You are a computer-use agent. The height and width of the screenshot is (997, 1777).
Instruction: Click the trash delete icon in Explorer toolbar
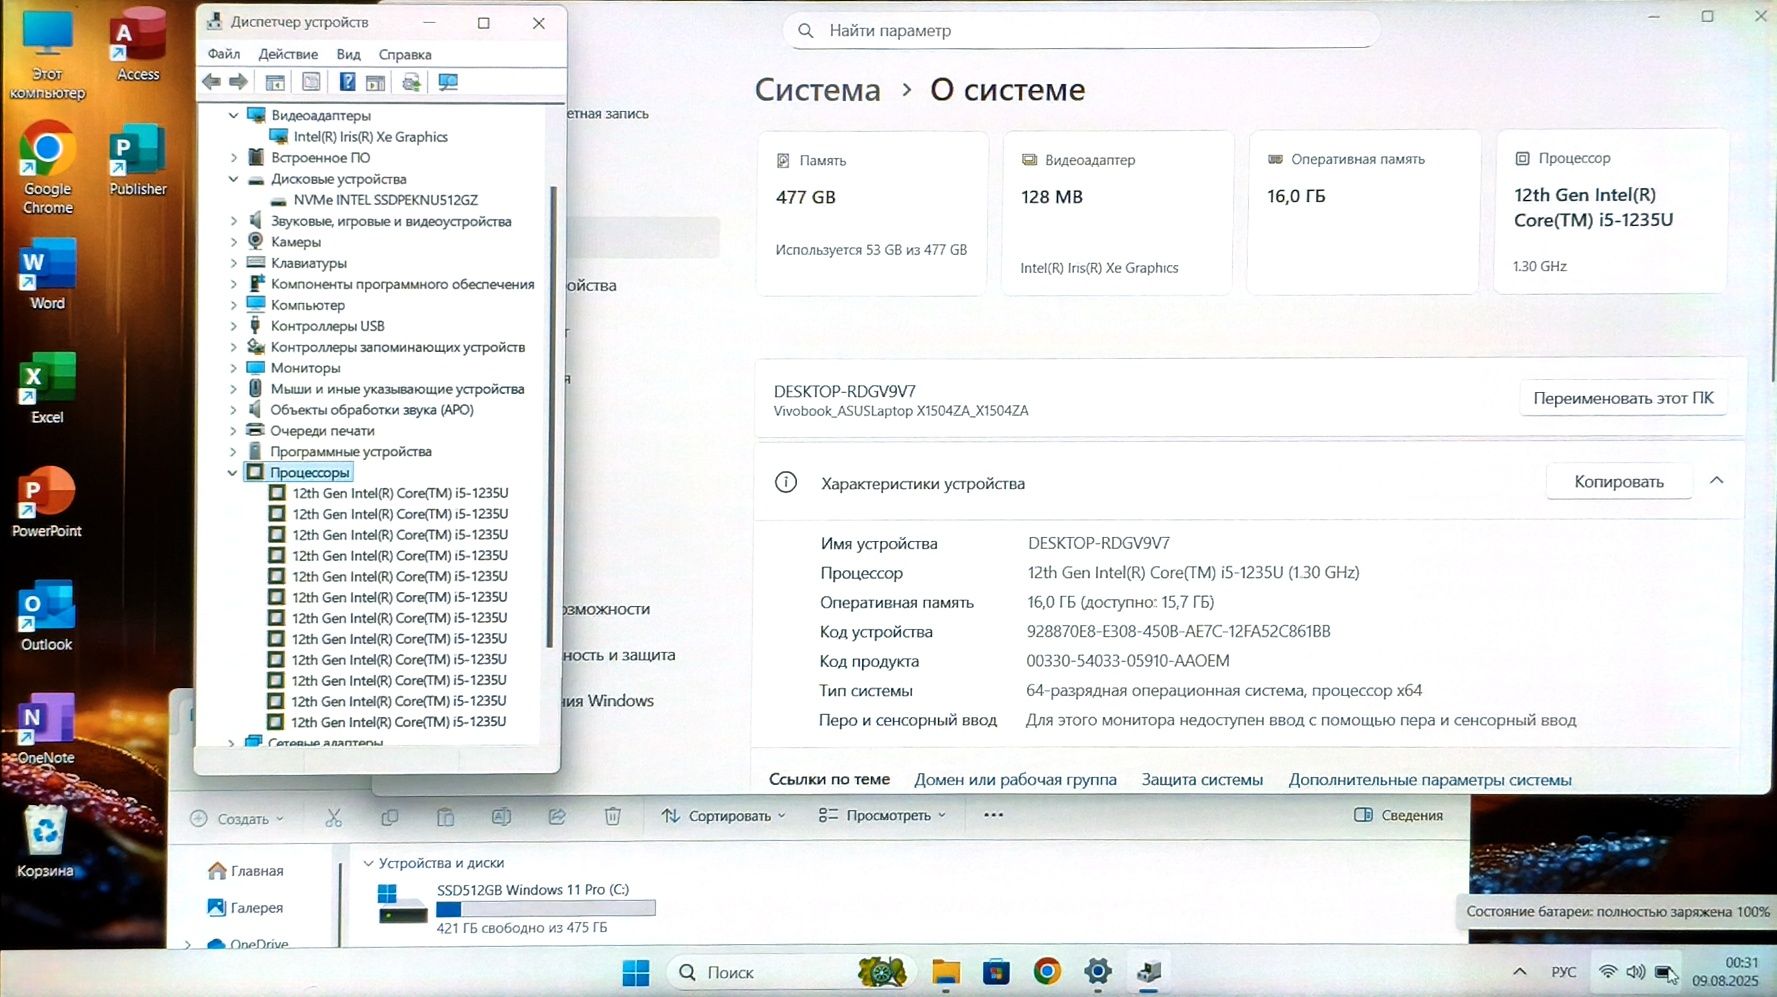[613, 817]
